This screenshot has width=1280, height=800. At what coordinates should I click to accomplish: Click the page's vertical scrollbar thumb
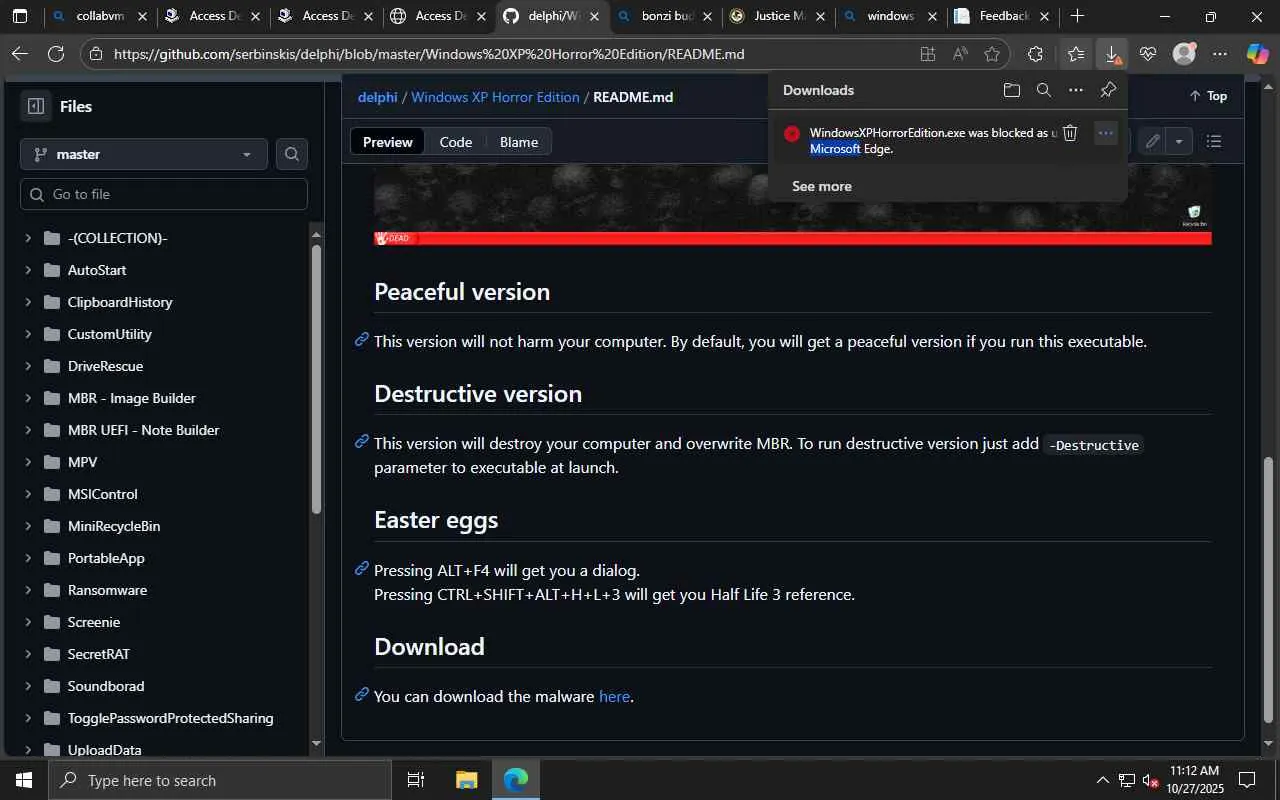click(x=1269, y=590)
